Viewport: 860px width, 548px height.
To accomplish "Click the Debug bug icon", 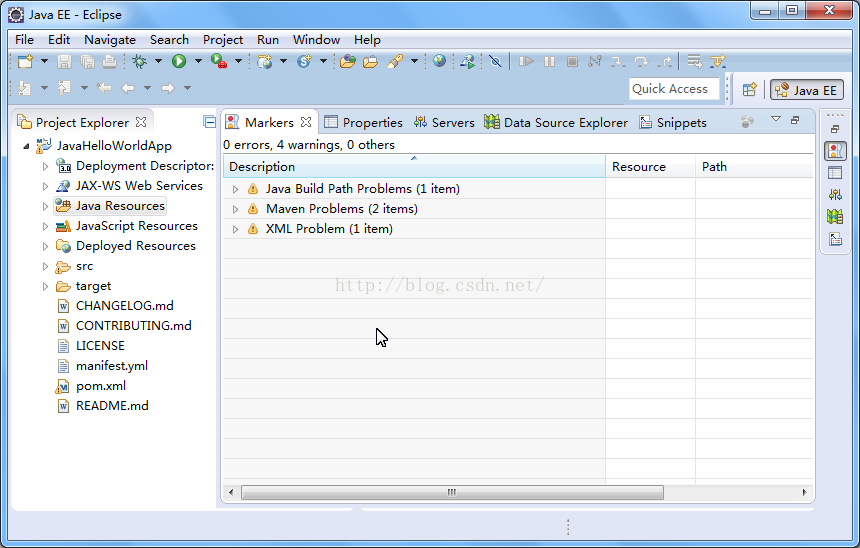I will click(x=139, y=61).
